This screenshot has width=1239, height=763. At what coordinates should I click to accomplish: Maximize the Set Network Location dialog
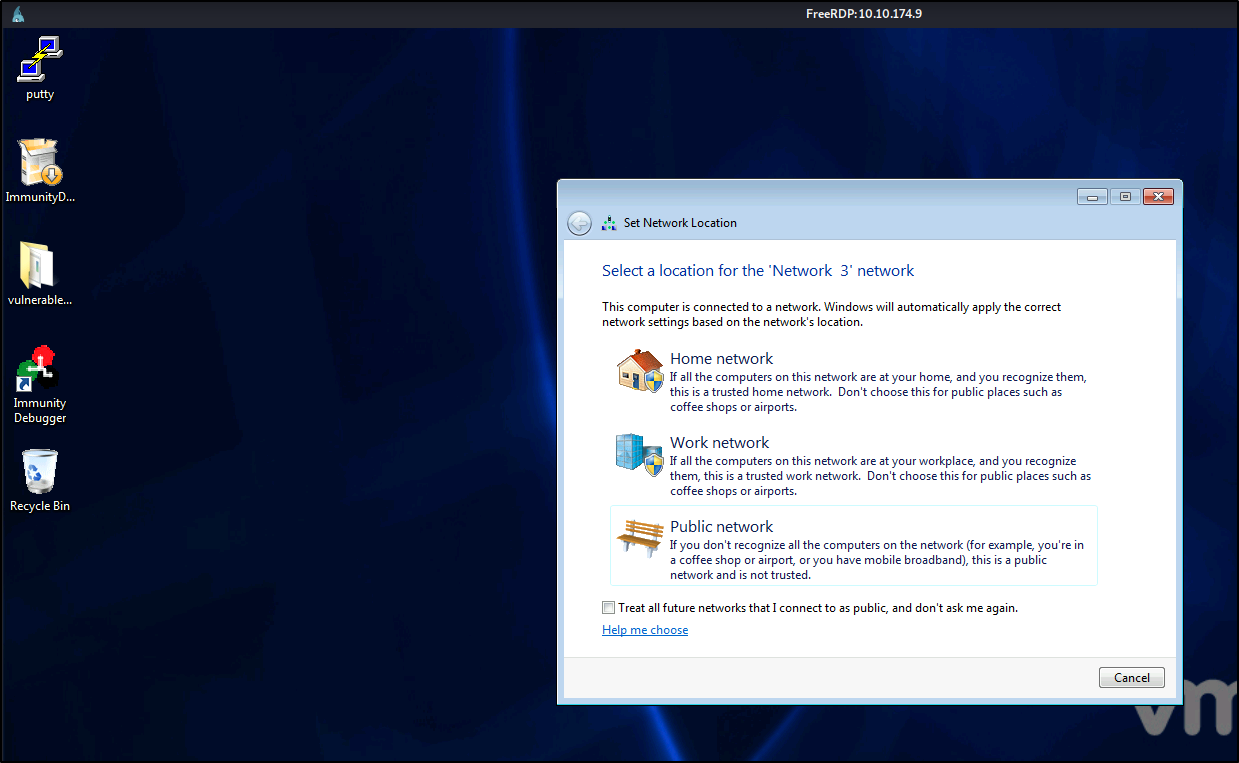(x=1125, y=197)
